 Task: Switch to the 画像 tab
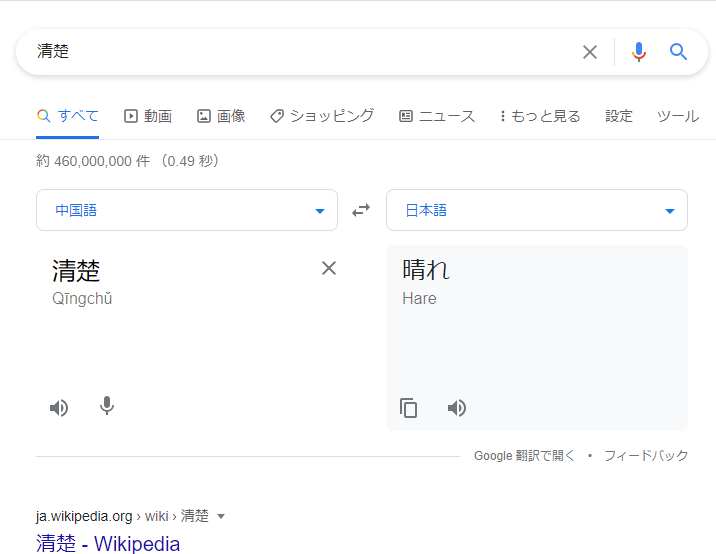click(221, 116)
